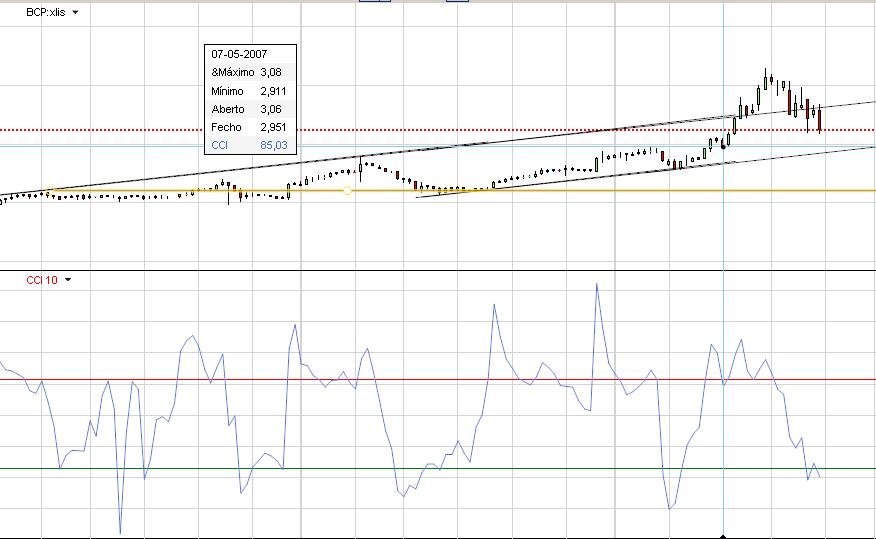Select the CCI value 85,03
The image size is (876, 539).
[x=274, y=145]
